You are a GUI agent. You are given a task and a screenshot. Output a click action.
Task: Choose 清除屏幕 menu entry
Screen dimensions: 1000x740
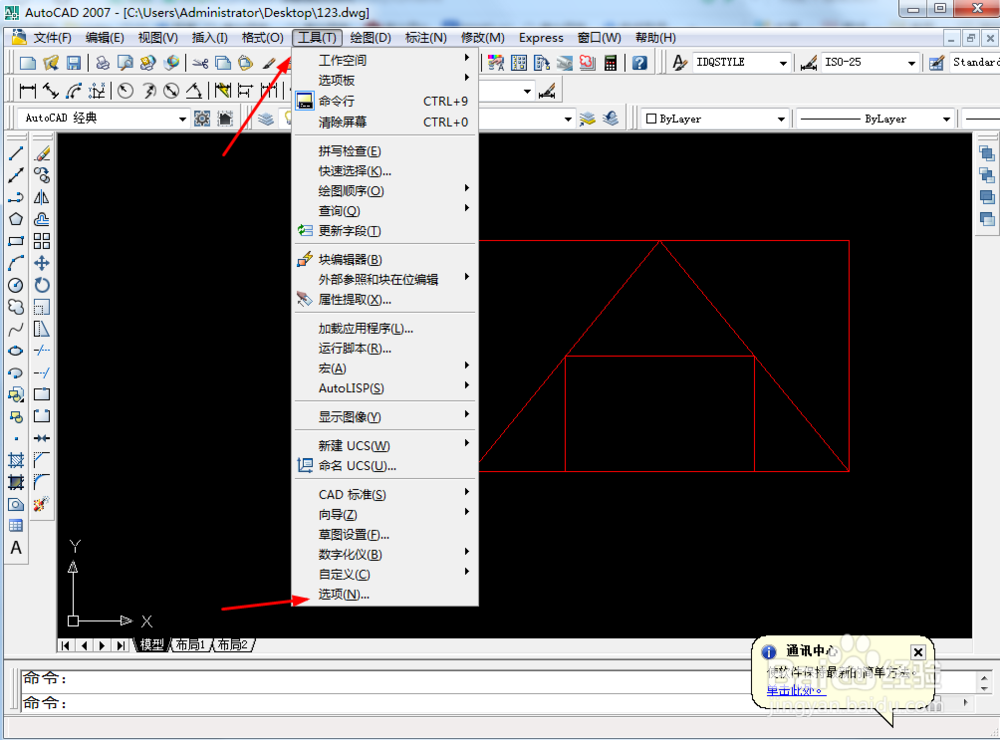coord(385,122)
